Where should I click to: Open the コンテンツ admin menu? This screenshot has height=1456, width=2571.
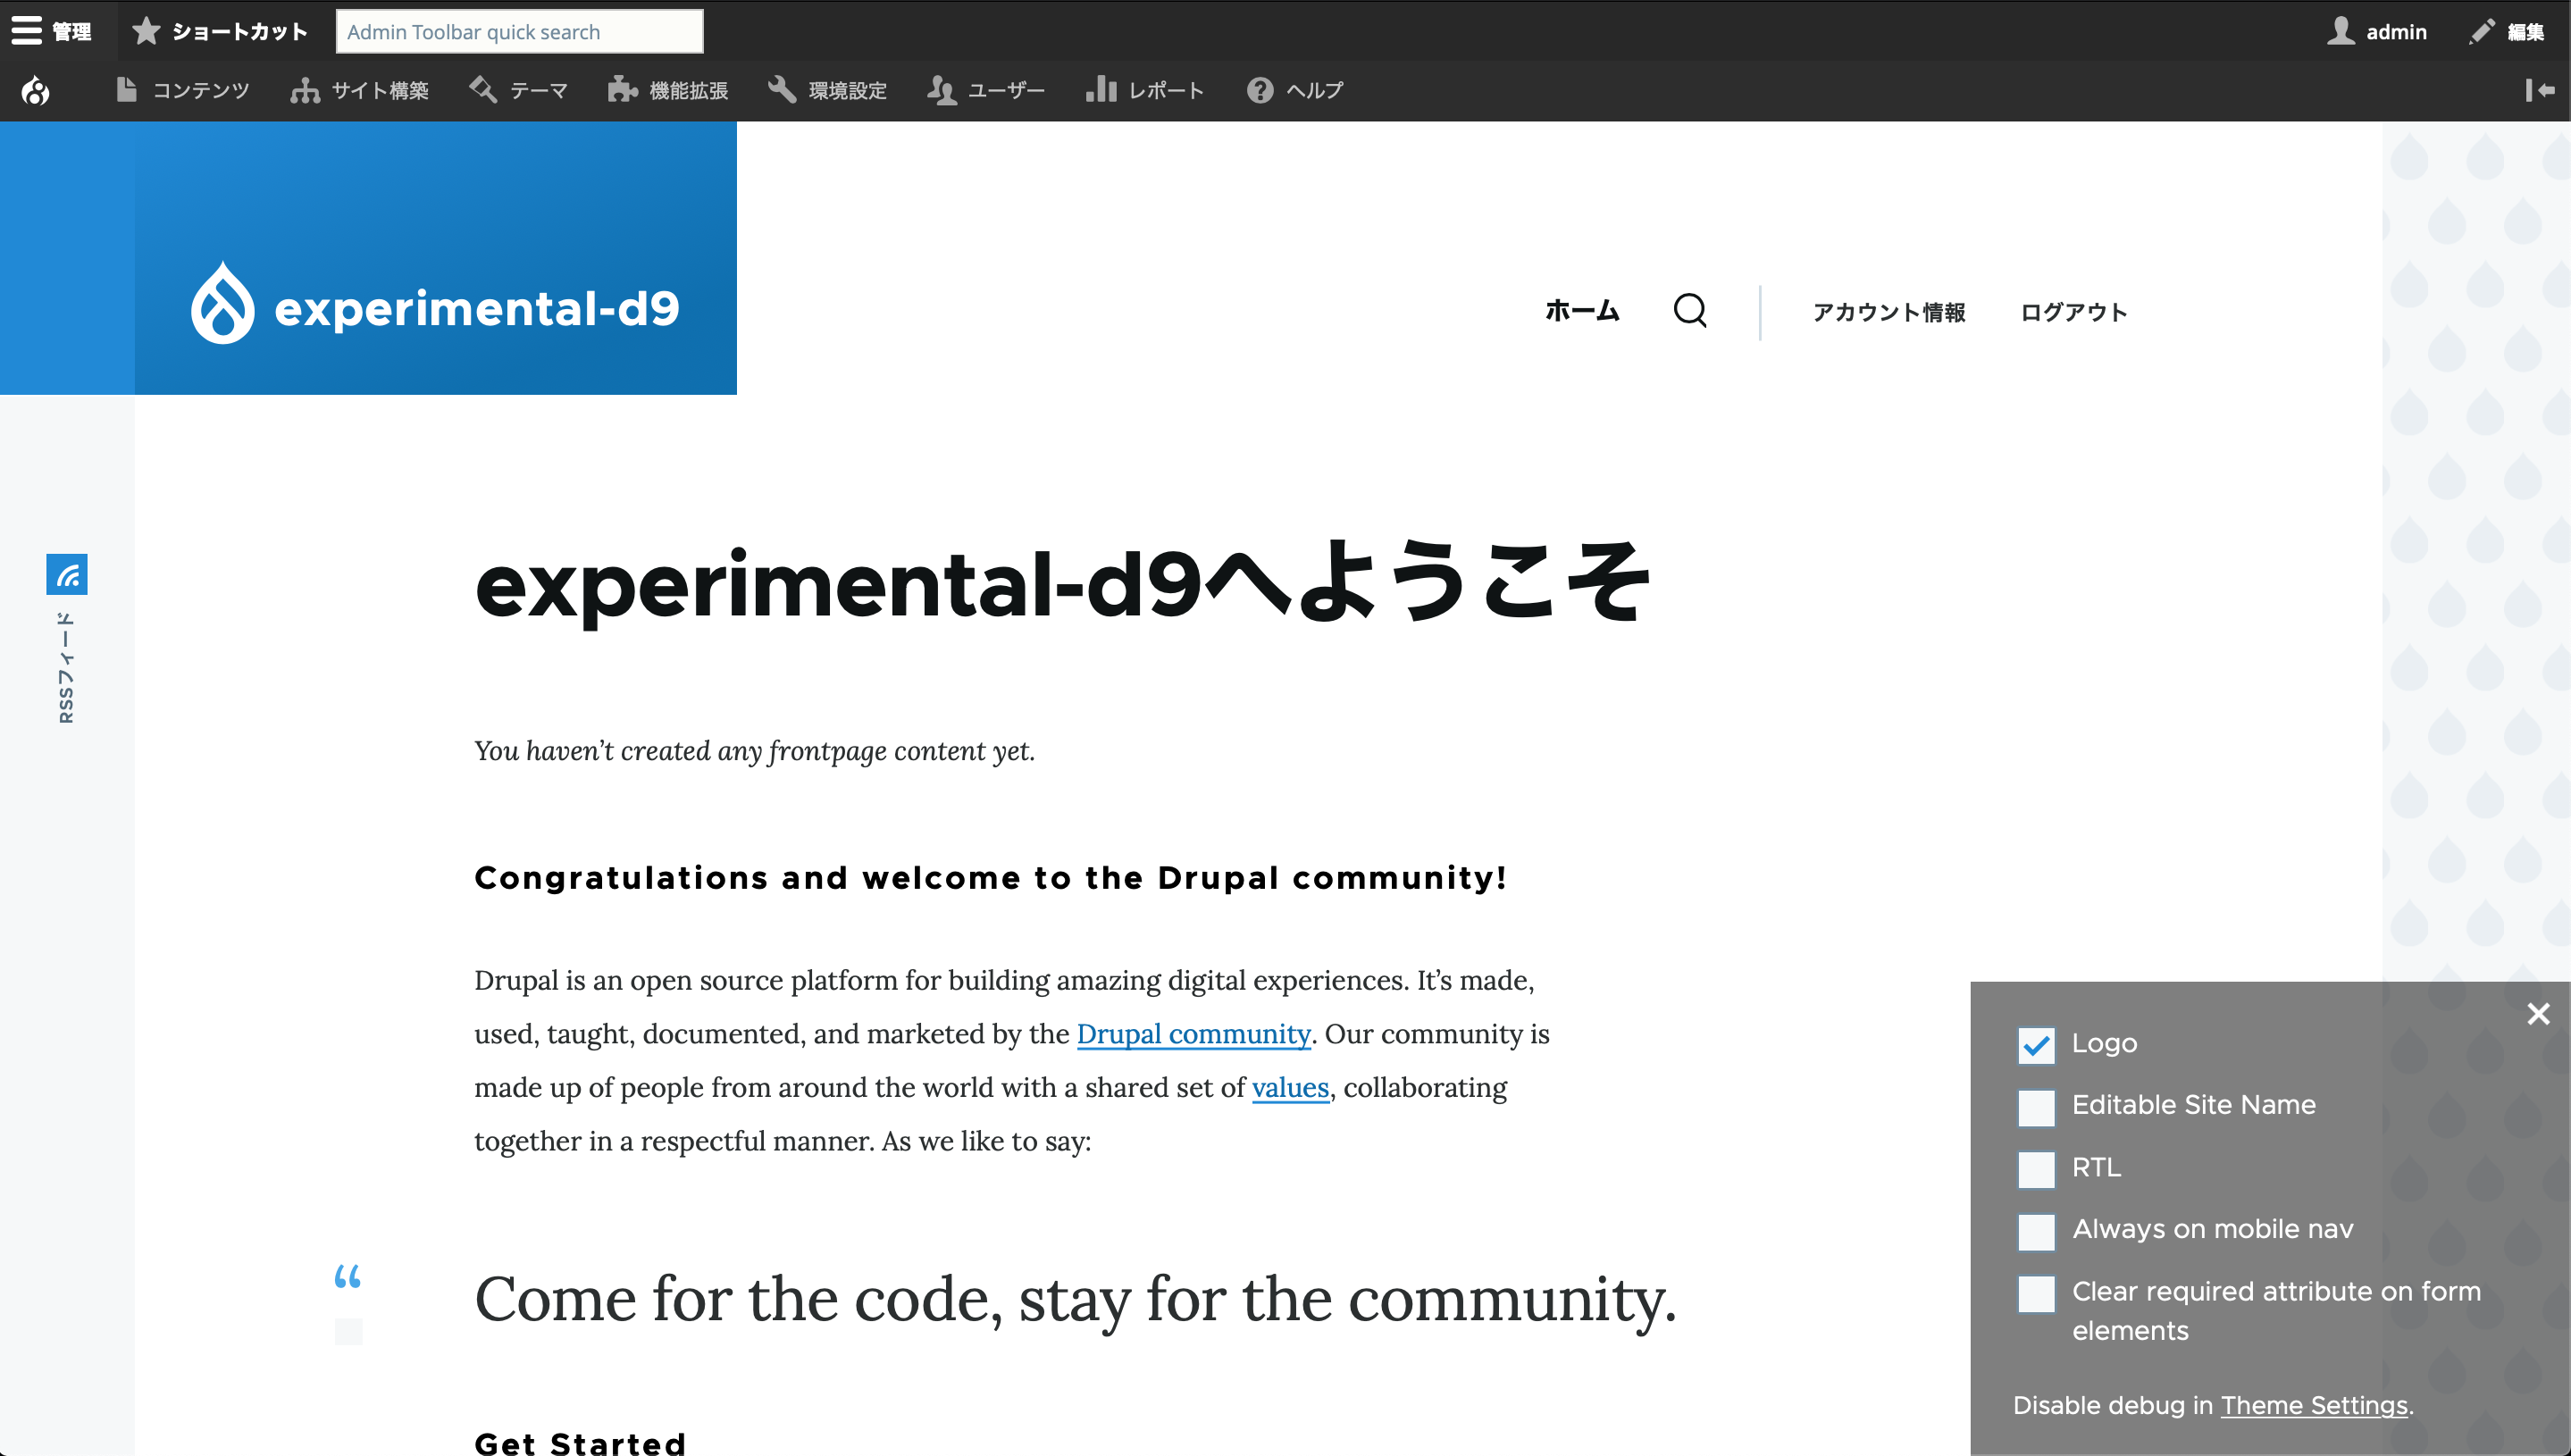point(182,90)
